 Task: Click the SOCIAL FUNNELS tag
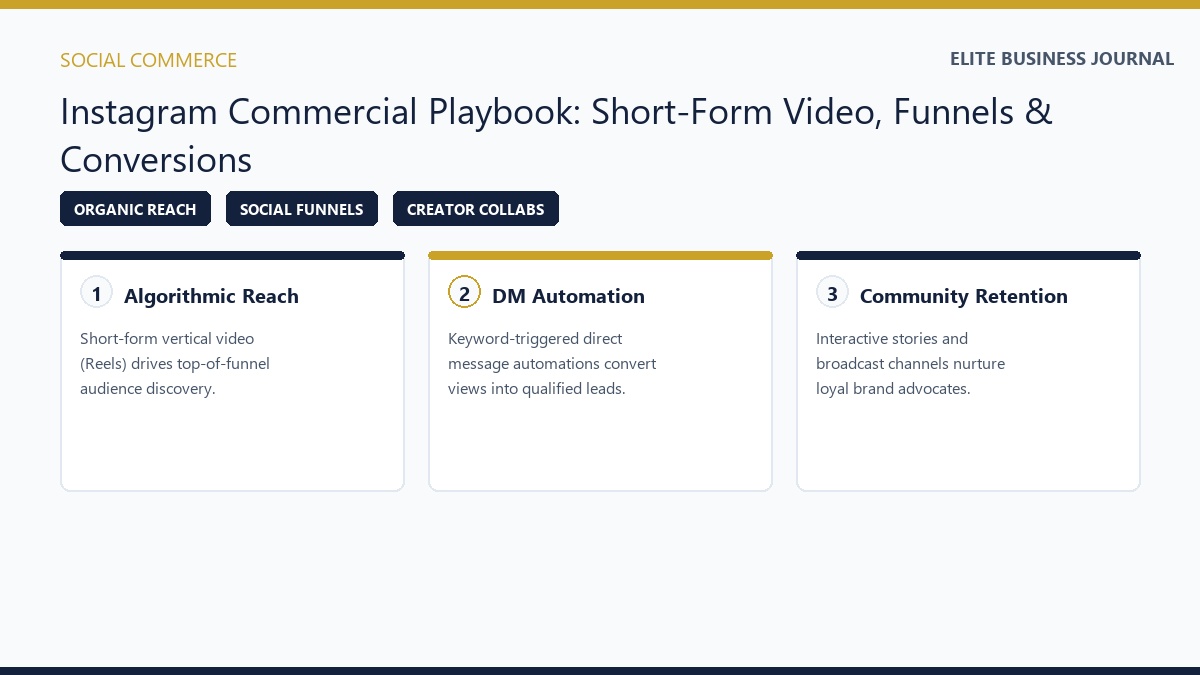coord(301,209)
